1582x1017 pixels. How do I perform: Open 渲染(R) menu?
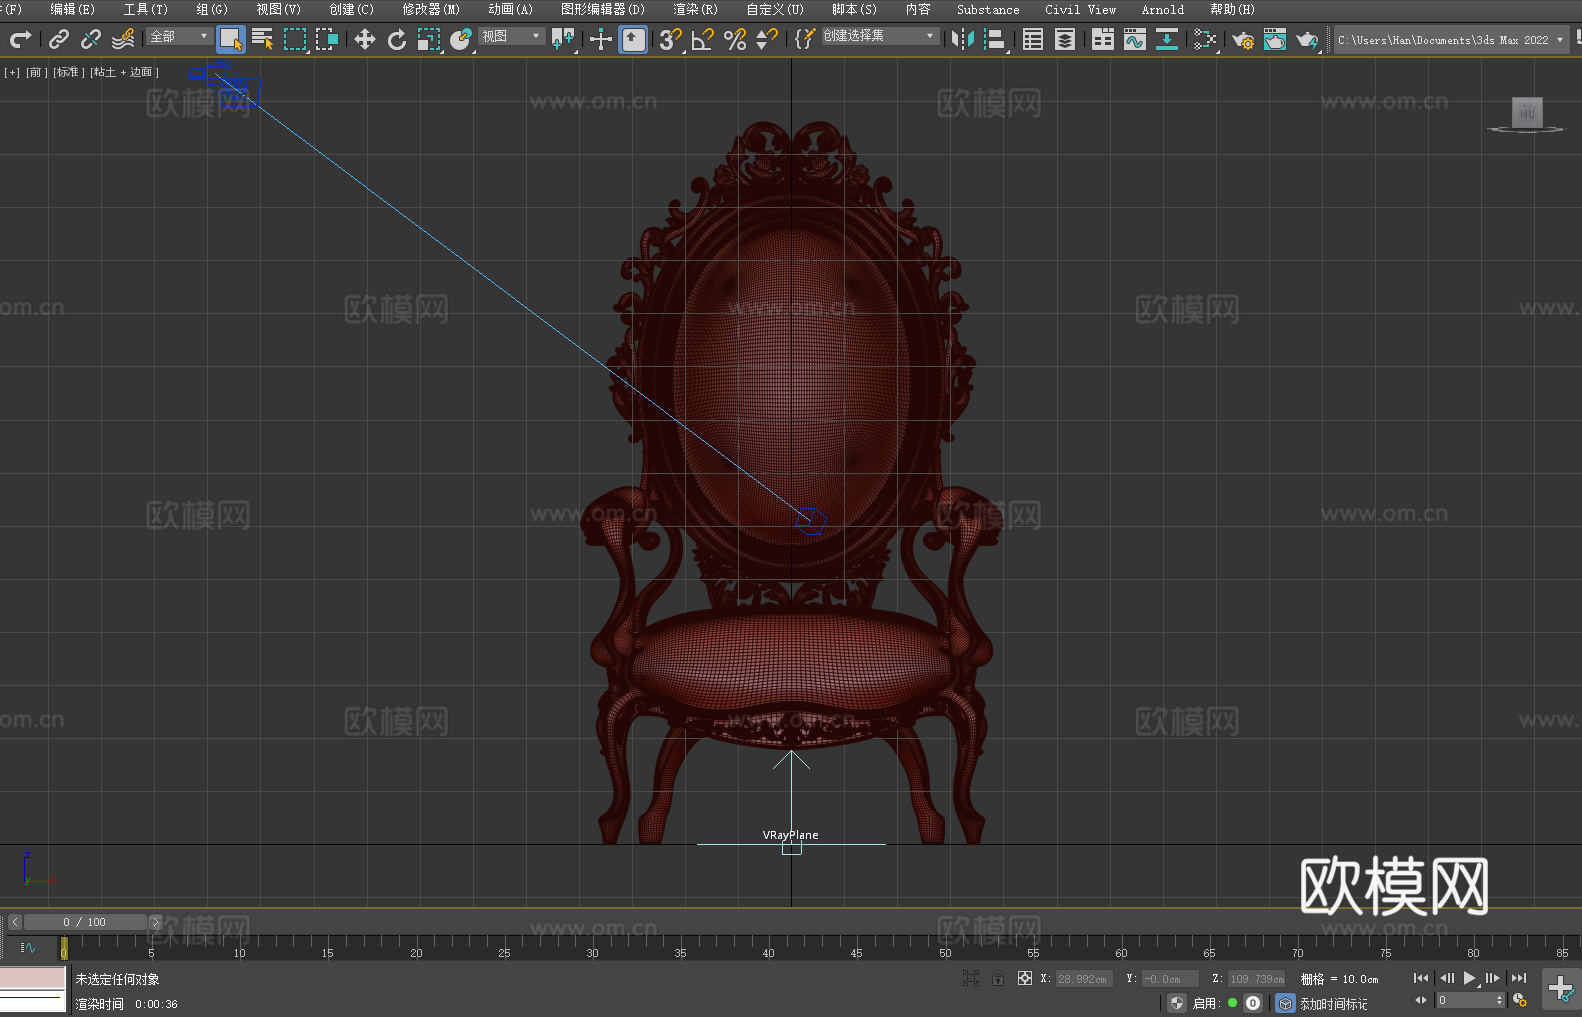tap(695, 9)
